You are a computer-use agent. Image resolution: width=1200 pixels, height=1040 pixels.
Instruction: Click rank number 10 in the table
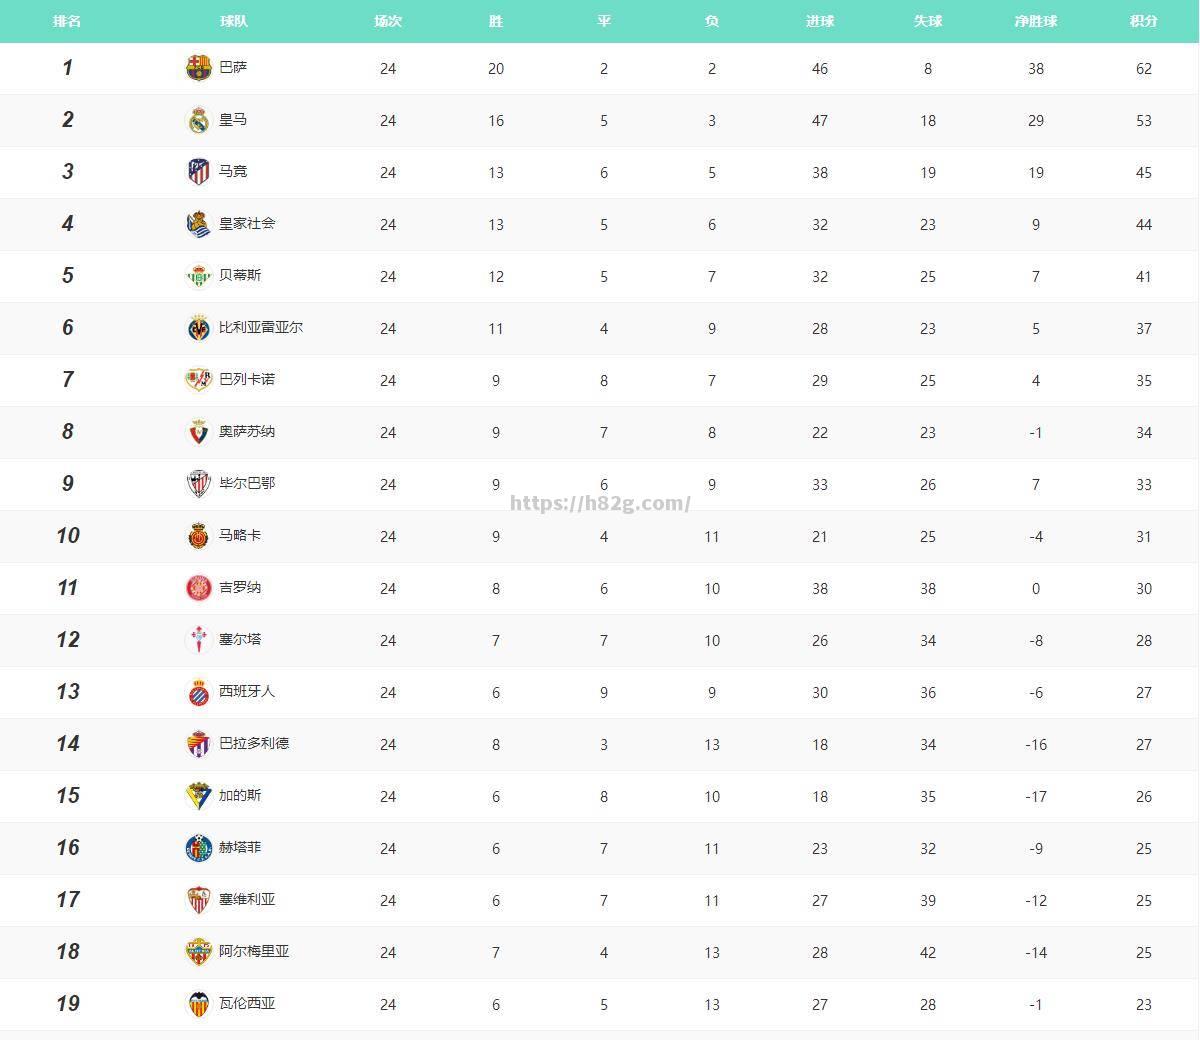point(67,536)
